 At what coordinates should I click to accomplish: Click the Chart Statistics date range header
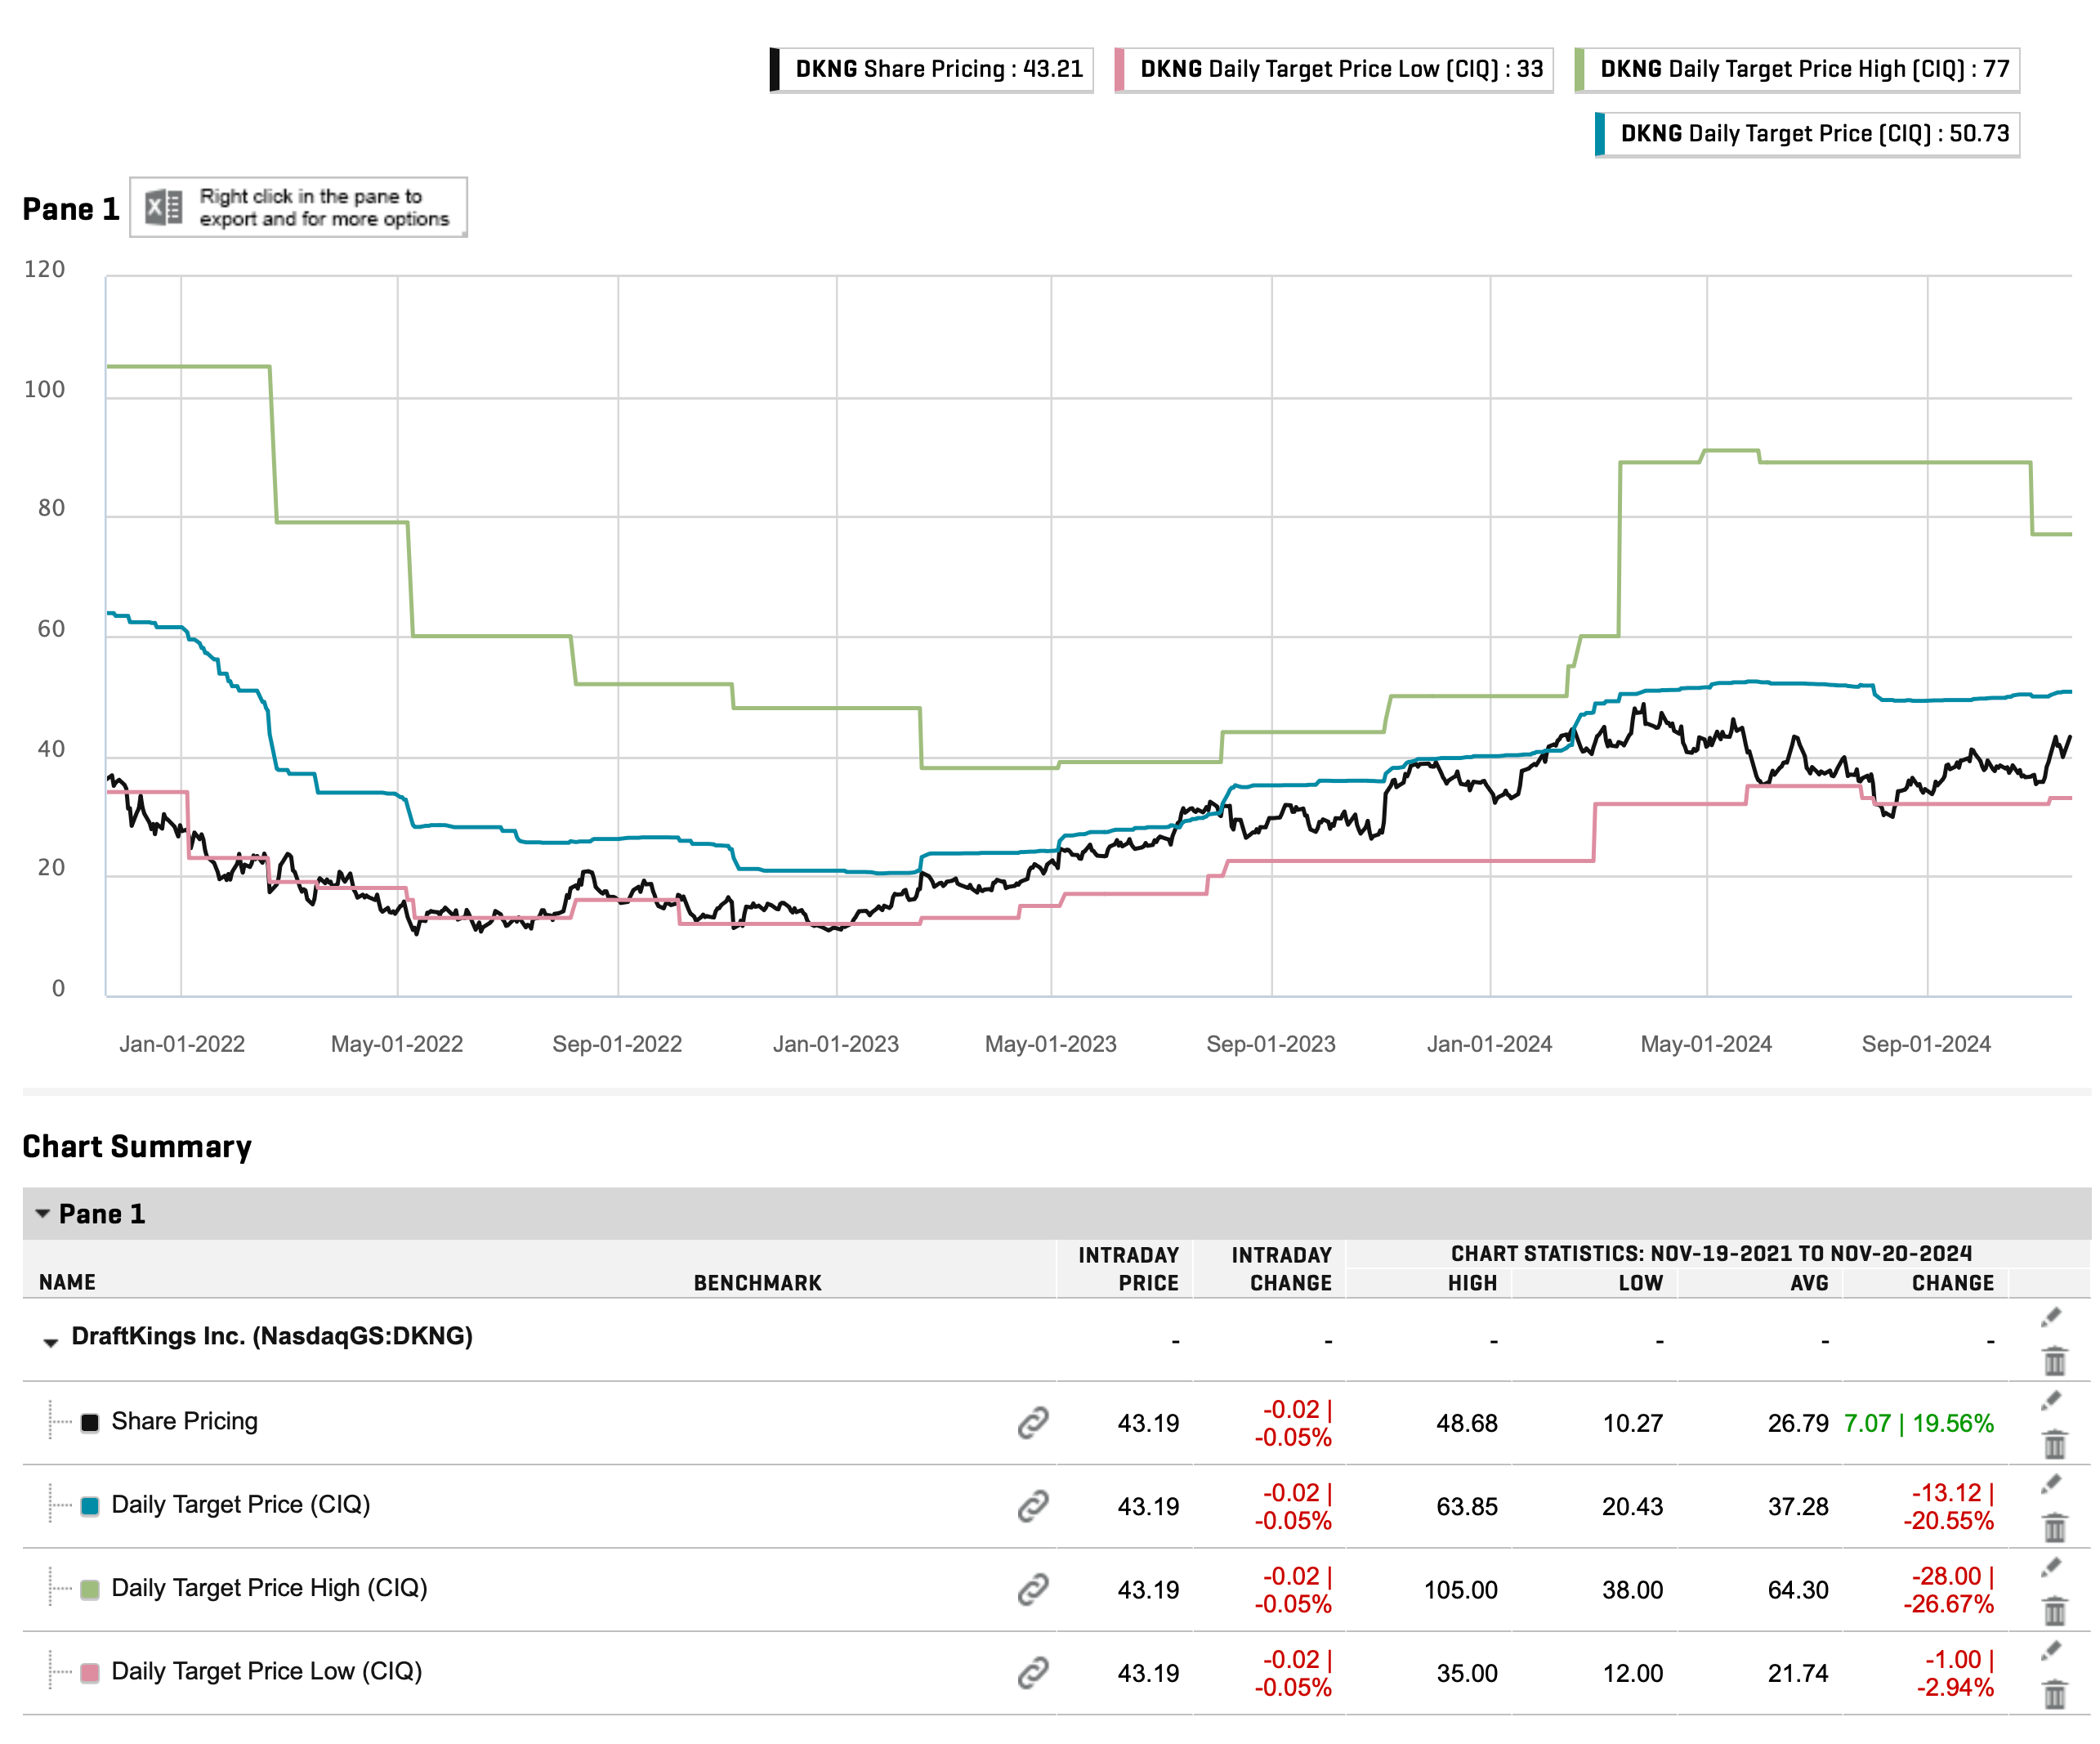coord(1711,1253)
